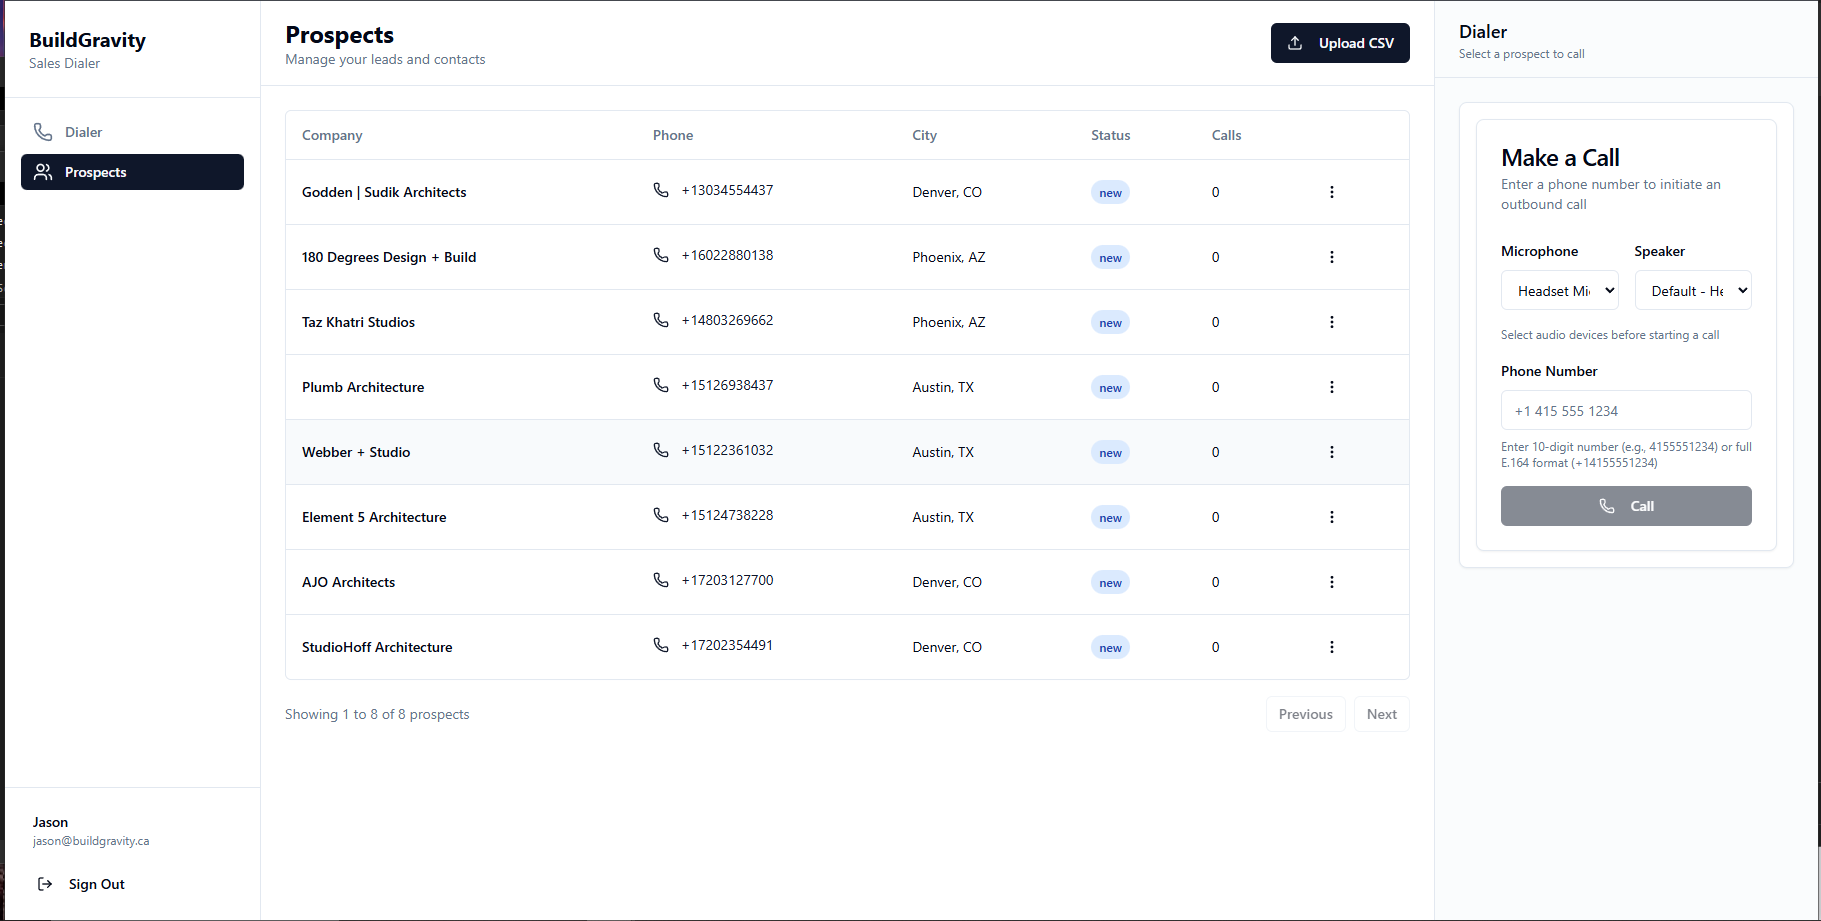This screenshot has width=1821, height=921.
Task: Click the Previous pagination button
Action: [1305, 713]
